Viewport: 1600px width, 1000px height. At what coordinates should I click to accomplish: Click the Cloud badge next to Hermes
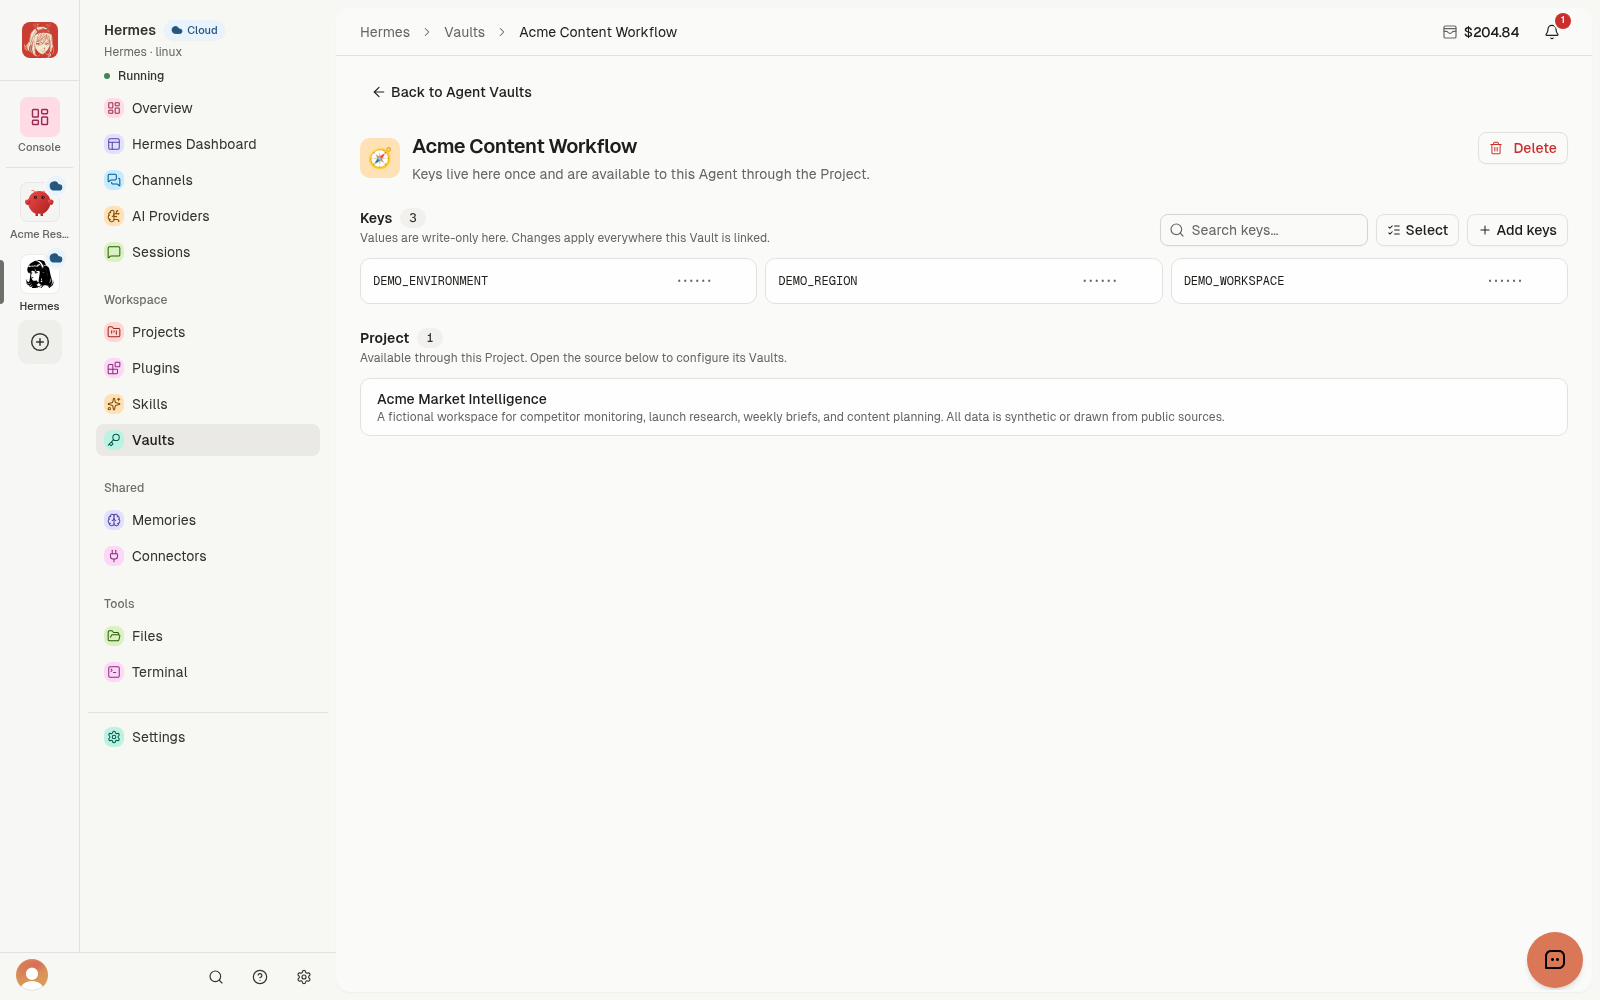tap(195, 30)
